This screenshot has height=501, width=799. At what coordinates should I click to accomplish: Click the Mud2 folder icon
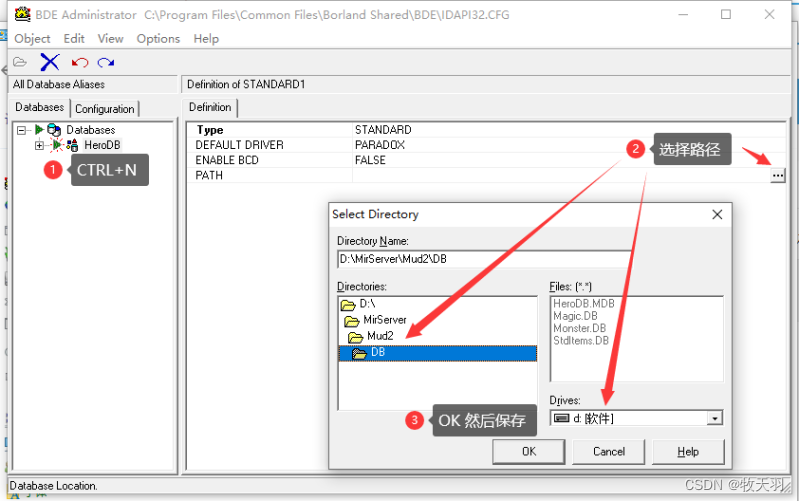point(355,337)
